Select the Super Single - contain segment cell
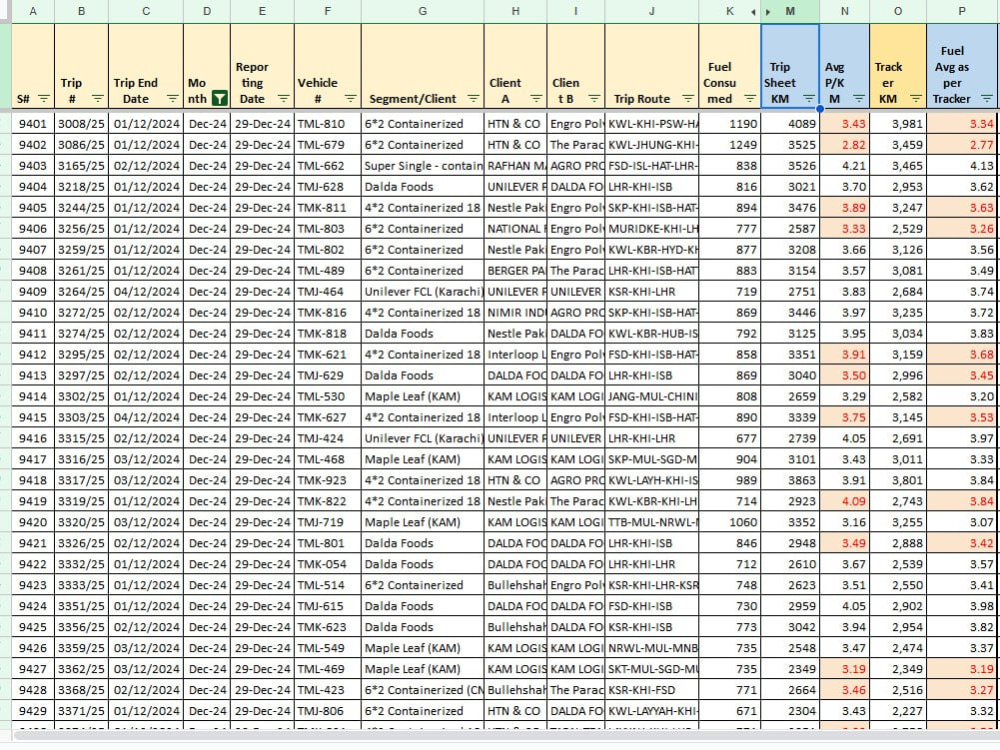The image size is (1000, 750). coord(423,166)
